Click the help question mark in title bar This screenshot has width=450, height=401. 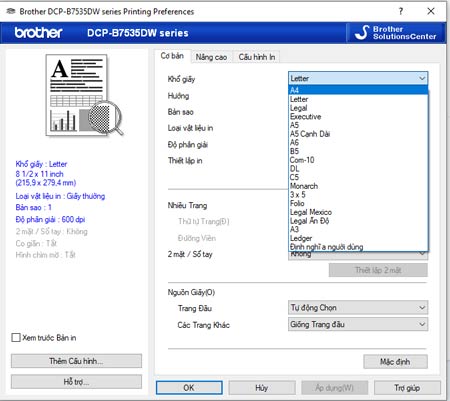[x=401, y=11]
